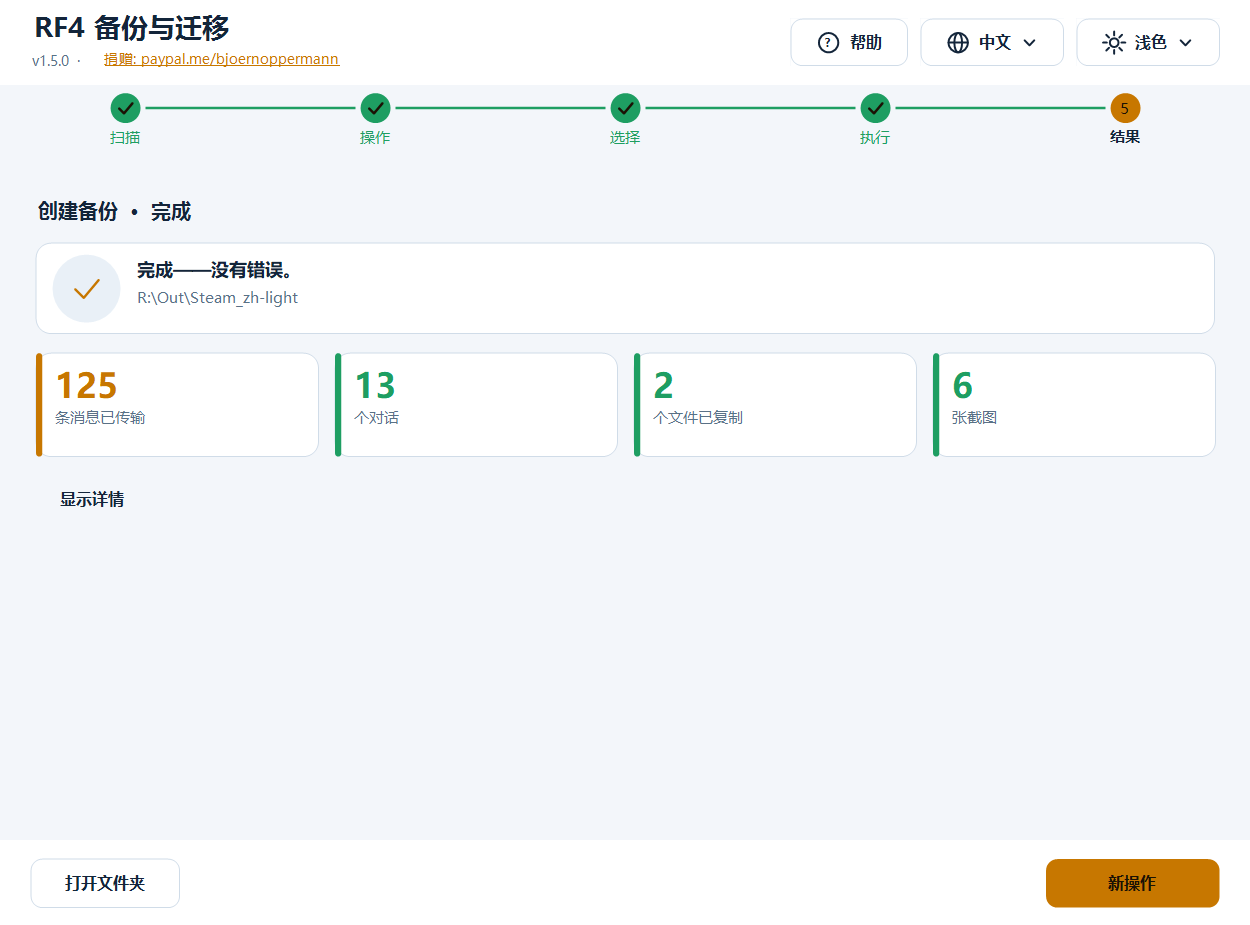1250x925 pixels.
Task: Click the 操作 step checkmark icon
Action: [x=375, y=108]
